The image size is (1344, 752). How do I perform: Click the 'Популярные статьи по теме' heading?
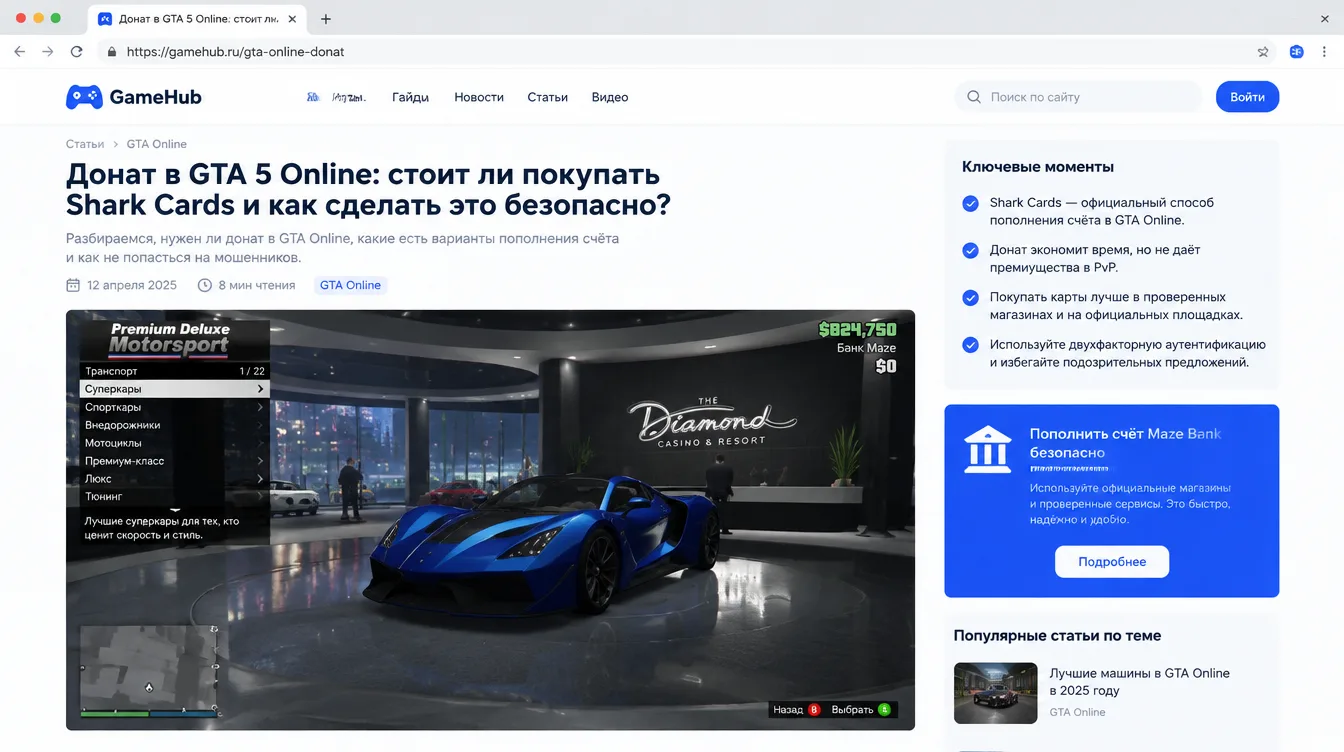(x=1057, y=635)
